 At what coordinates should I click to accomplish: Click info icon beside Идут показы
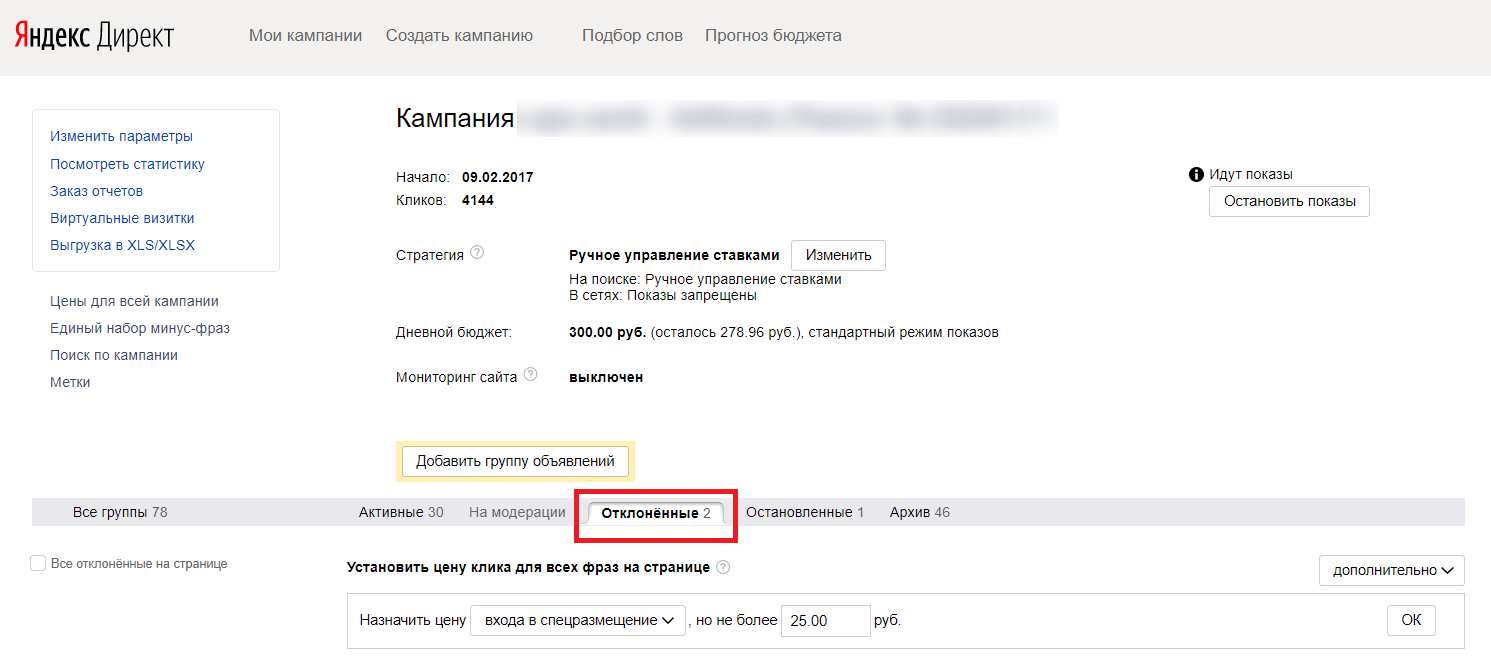pos(1196,174)
